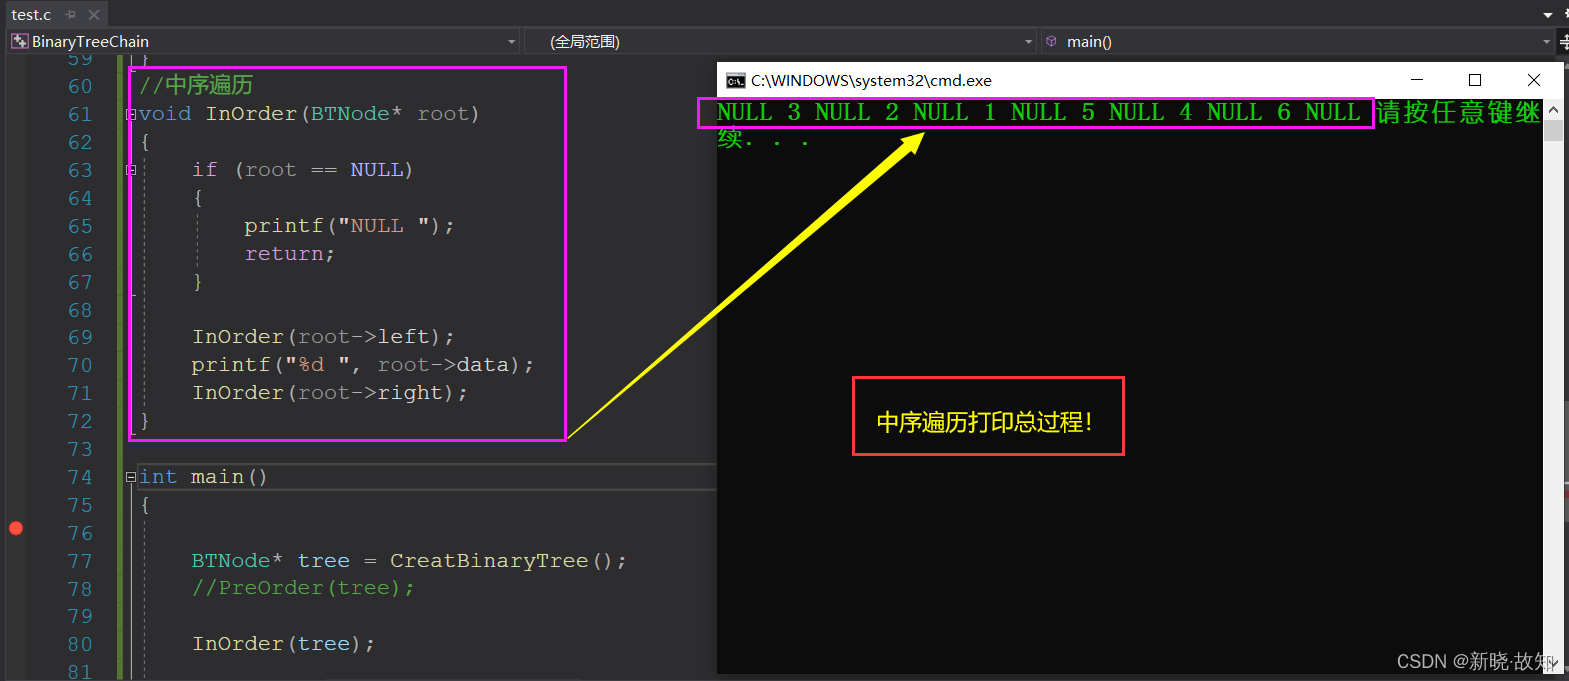Click the purple cube icon beside main()

click(1051, 41)
